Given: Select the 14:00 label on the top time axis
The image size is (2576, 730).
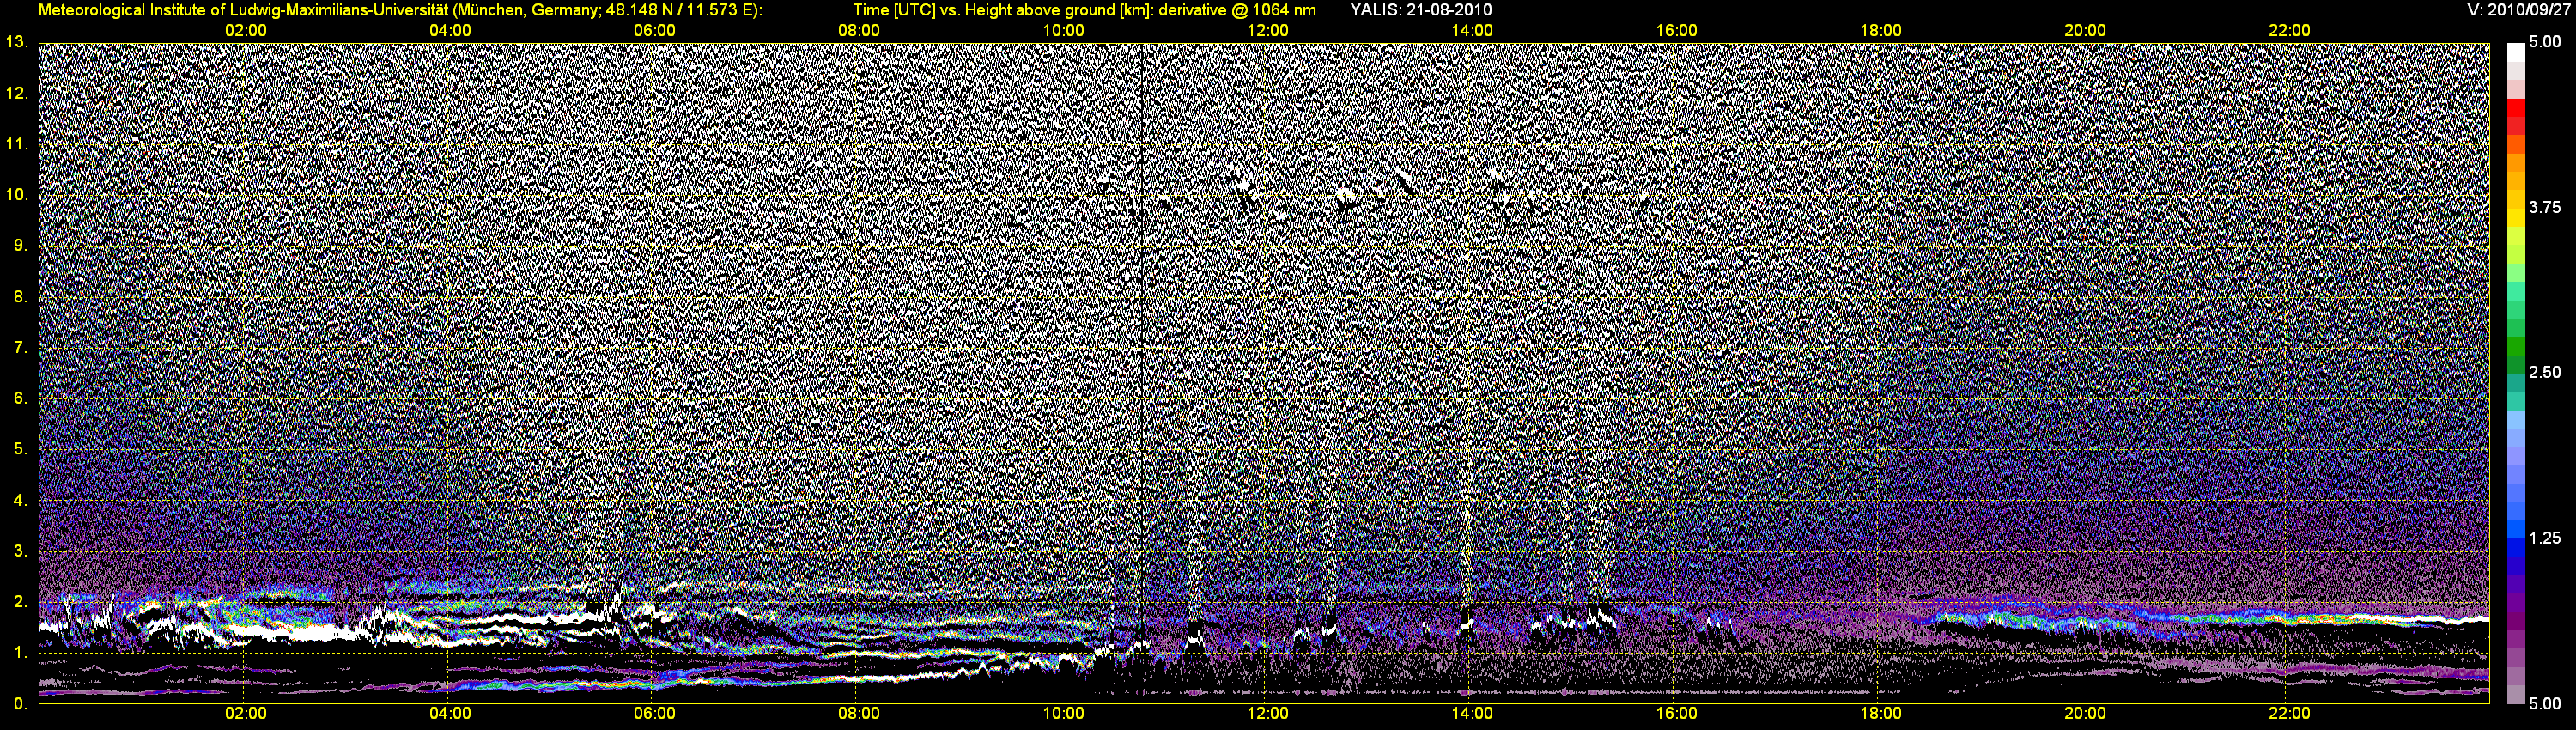Looking at the screenshot, I should tap(1472, 31).
